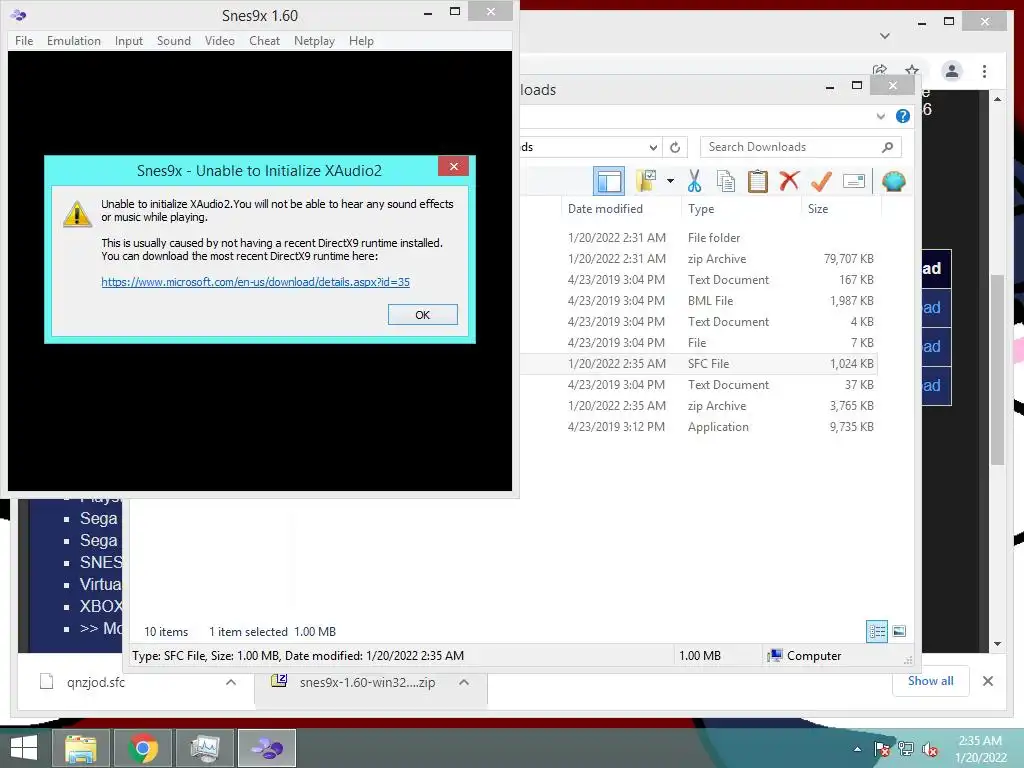The width and height of the screenshot is (1024, 768).
Task: Switch Explorer to large icons view
Action: coord(899,631)
